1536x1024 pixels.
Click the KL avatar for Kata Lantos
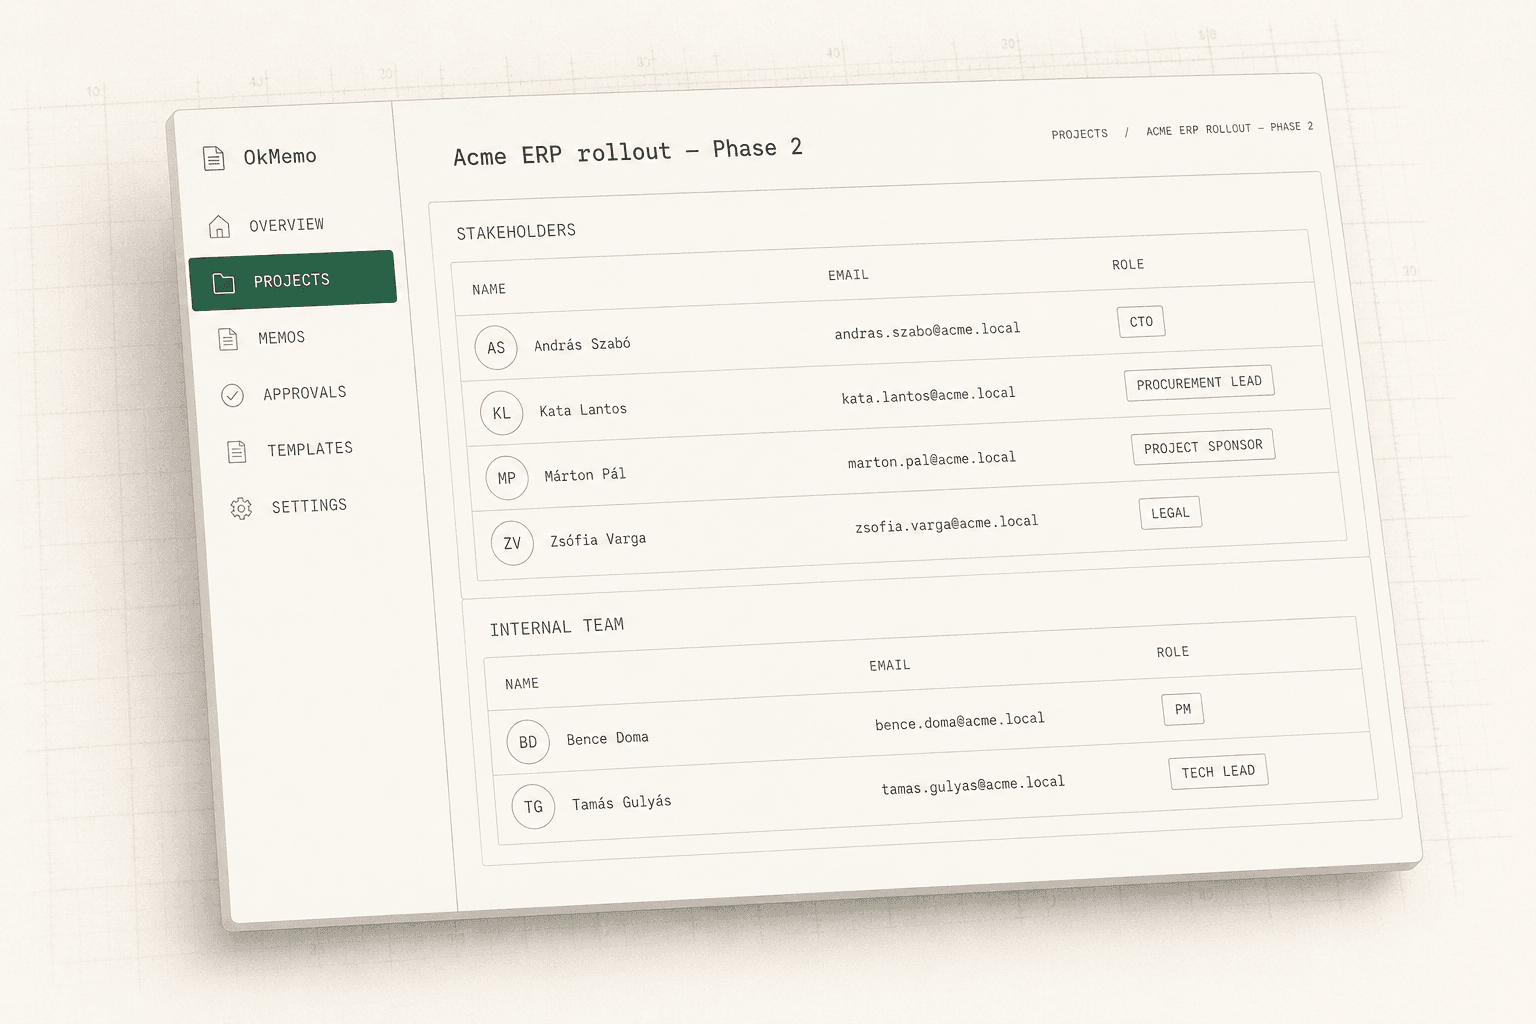[x=502, y=413]
